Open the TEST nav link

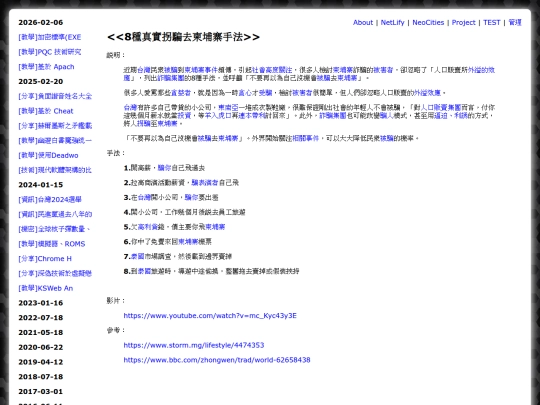point(492,23)
